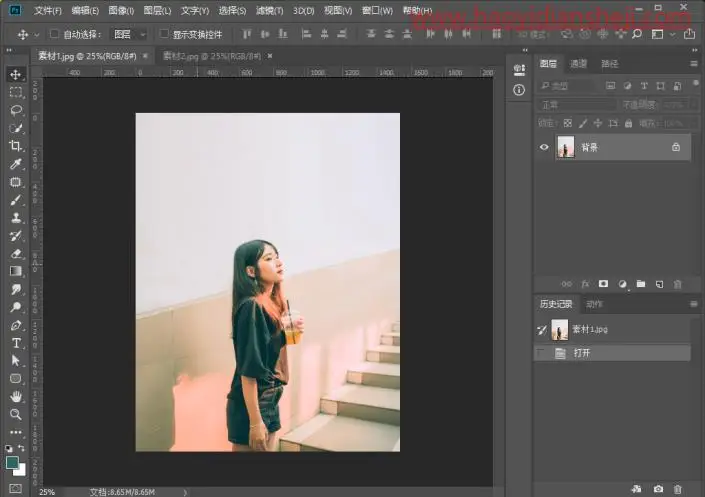Click the 背景 layer thumbnail
The image size is (705, 497).
(x=566, y=147)
